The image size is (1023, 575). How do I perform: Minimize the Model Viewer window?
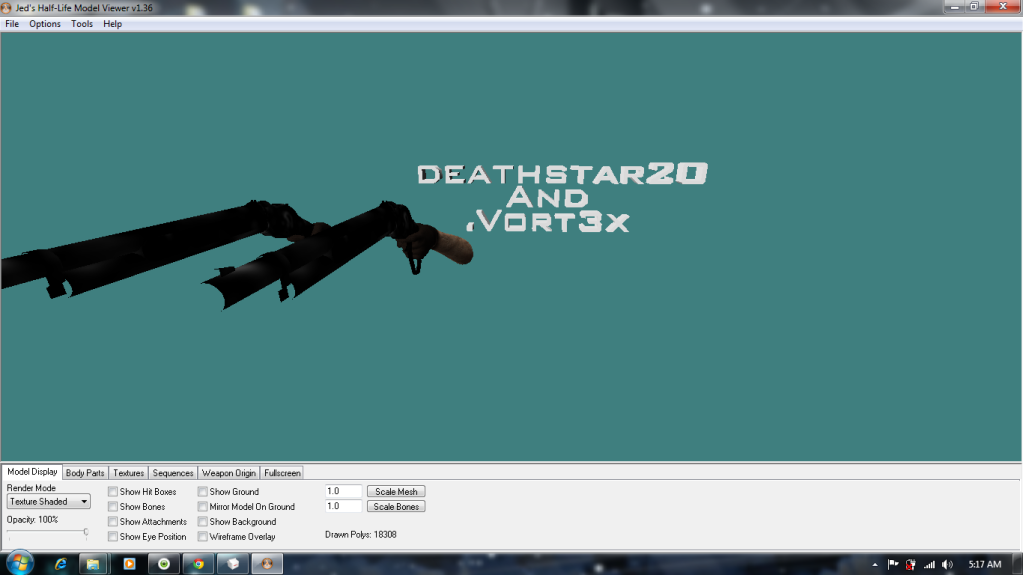[954, 7]
